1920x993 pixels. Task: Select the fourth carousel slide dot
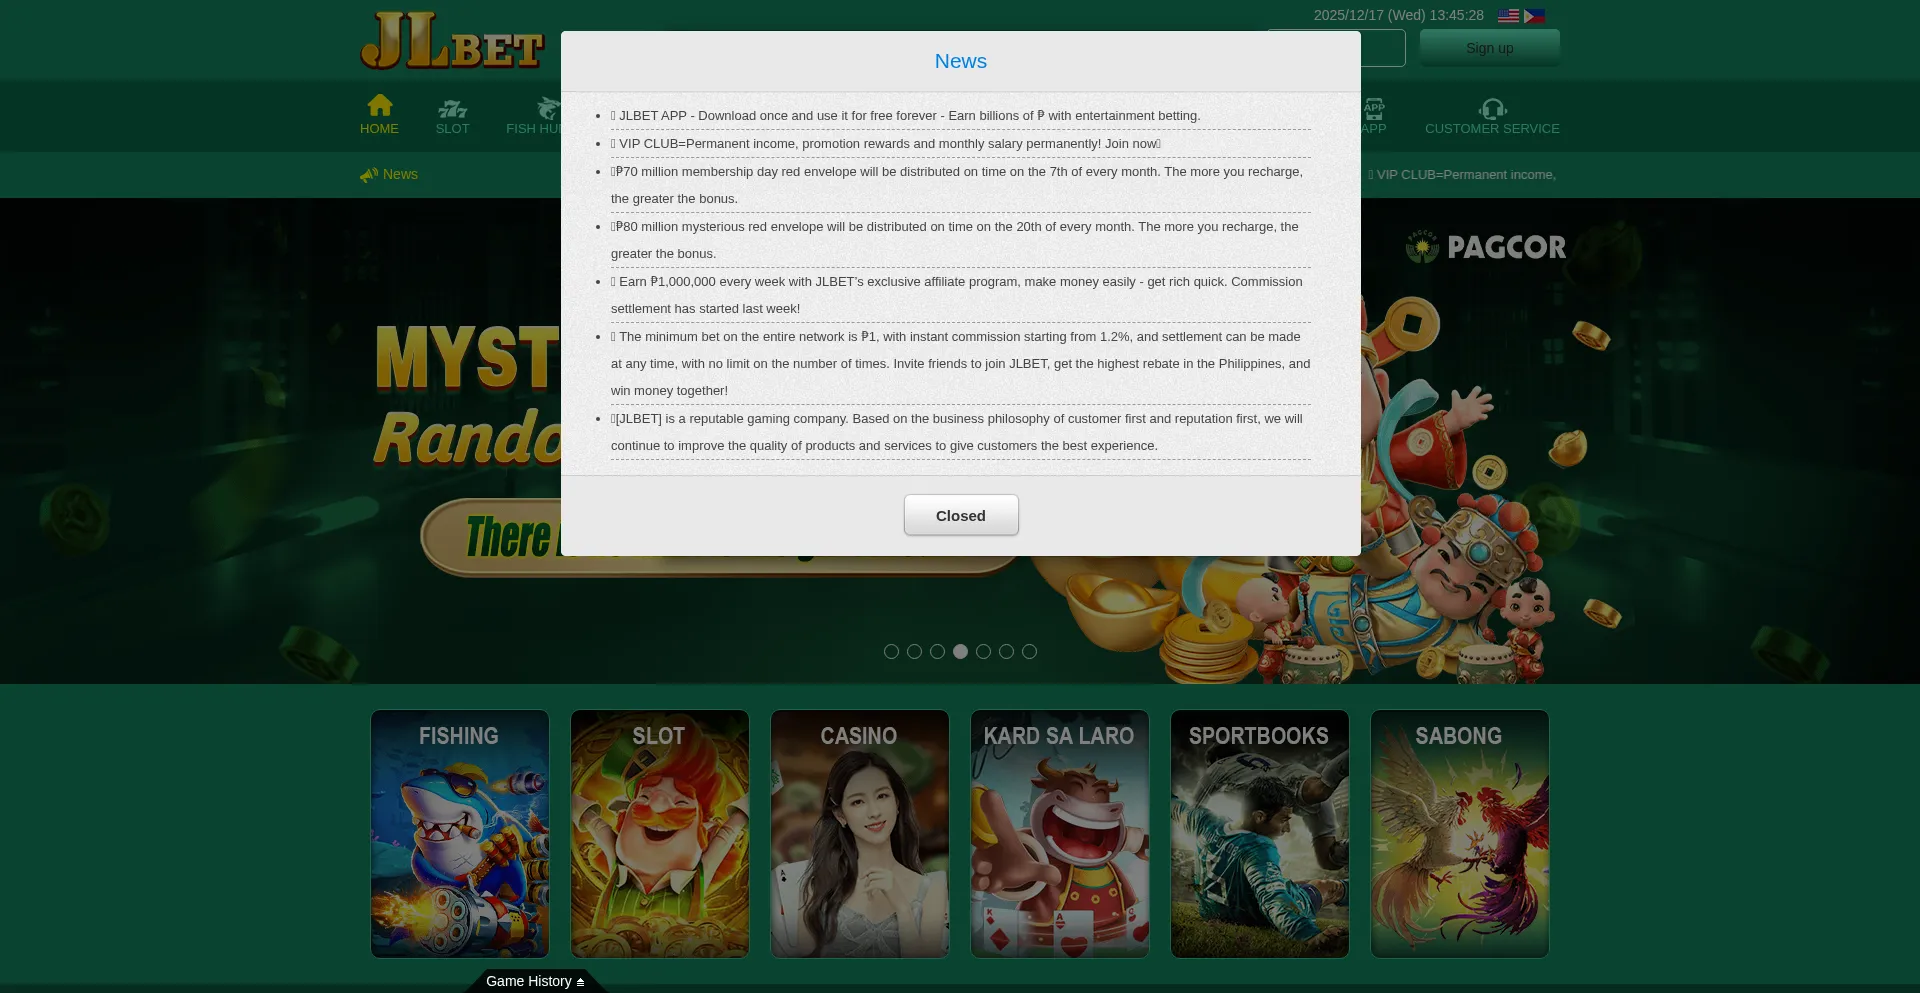(x=960, y=652)
